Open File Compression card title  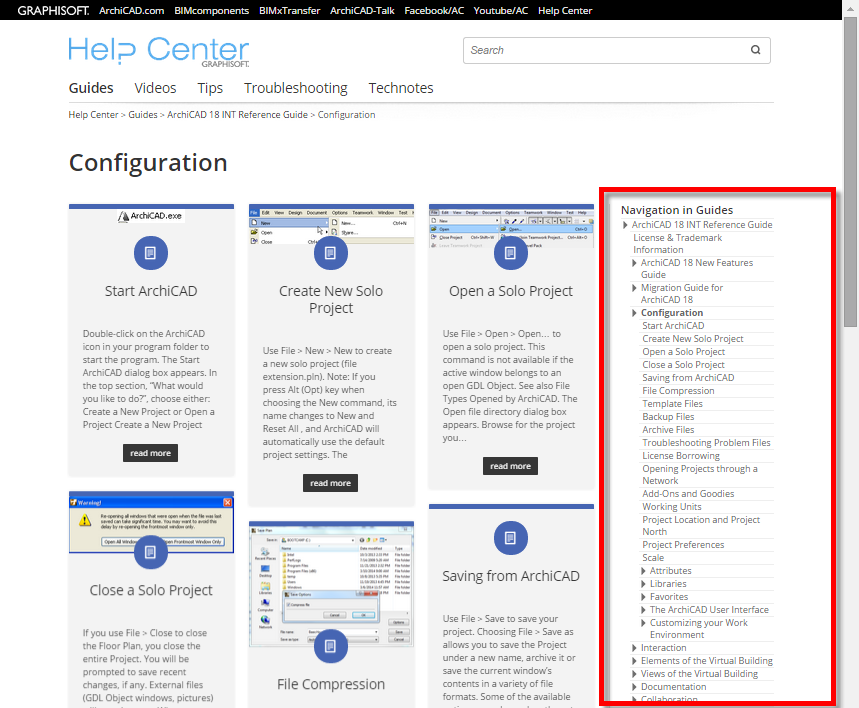330,684
